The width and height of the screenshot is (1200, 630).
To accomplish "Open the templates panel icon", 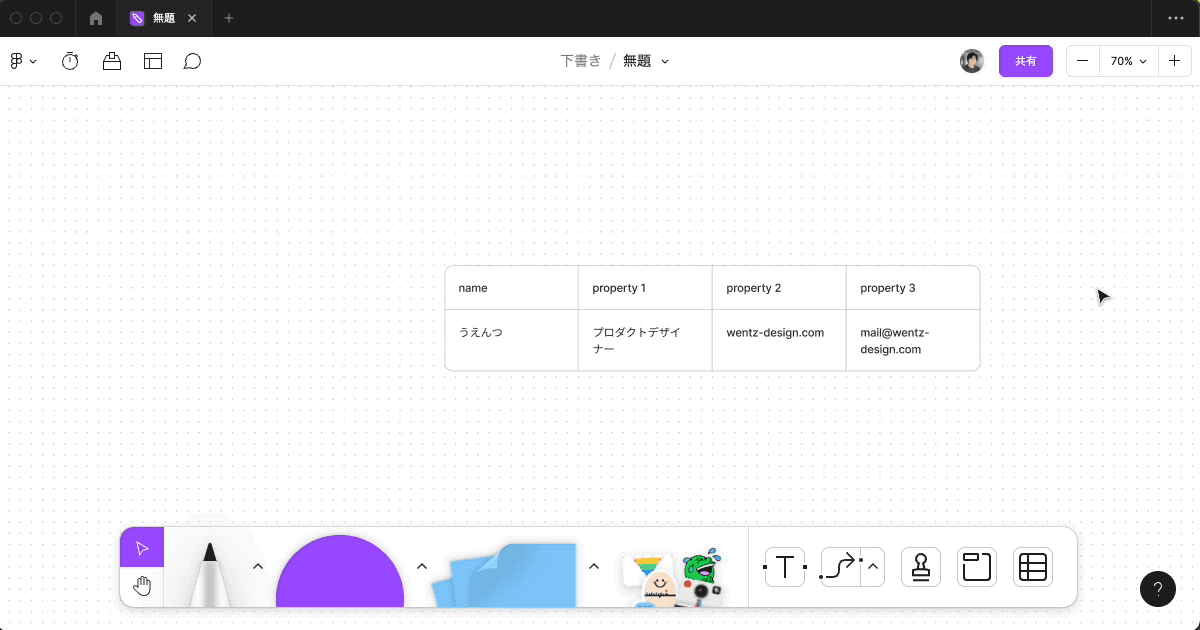I will click(153, 61).
